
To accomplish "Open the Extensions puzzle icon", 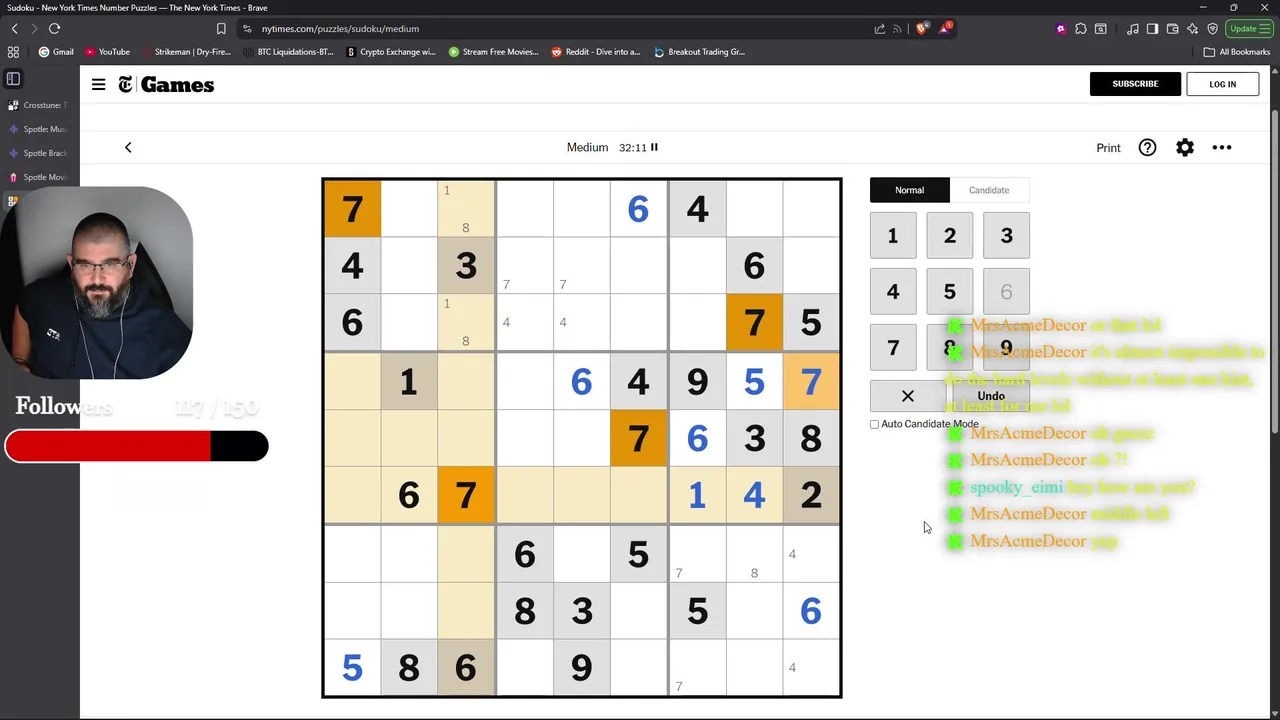I will (x=1081, y=29).
